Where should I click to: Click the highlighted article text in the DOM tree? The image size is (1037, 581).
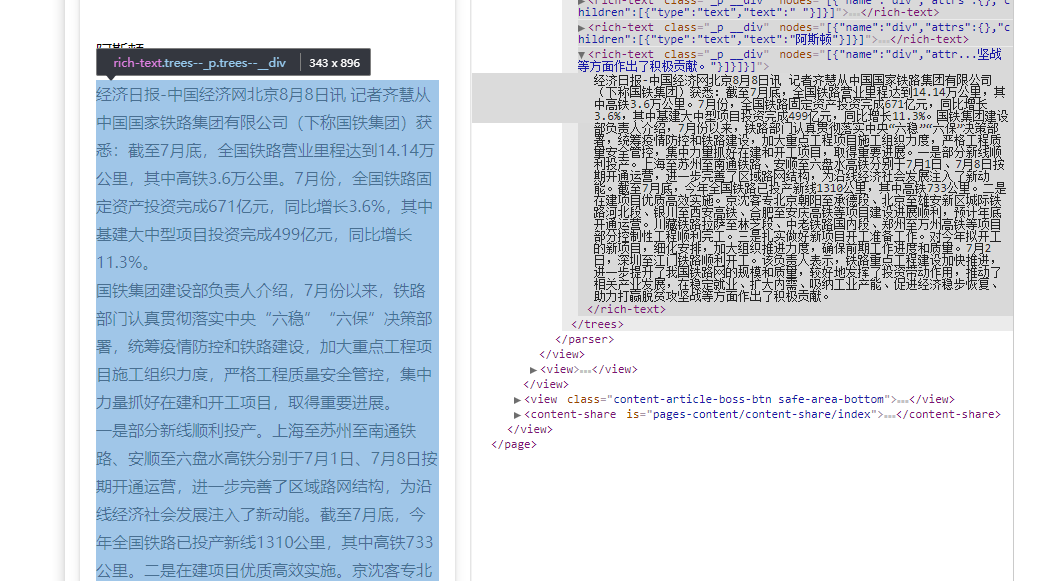(x=801, y=188)
